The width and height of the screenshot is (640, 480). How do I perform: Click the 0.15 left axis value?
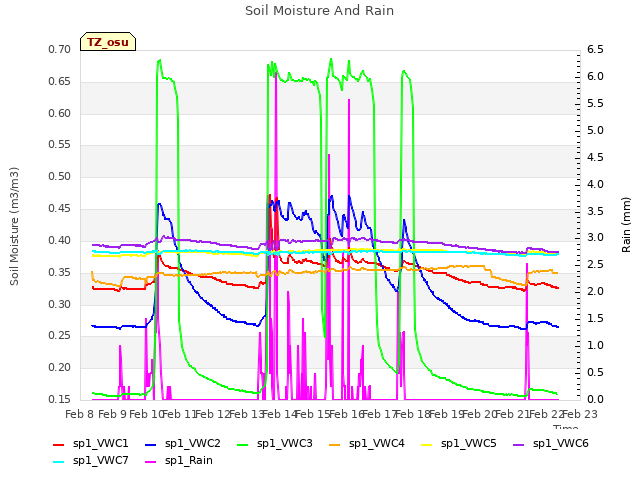[x=60, y=399]
